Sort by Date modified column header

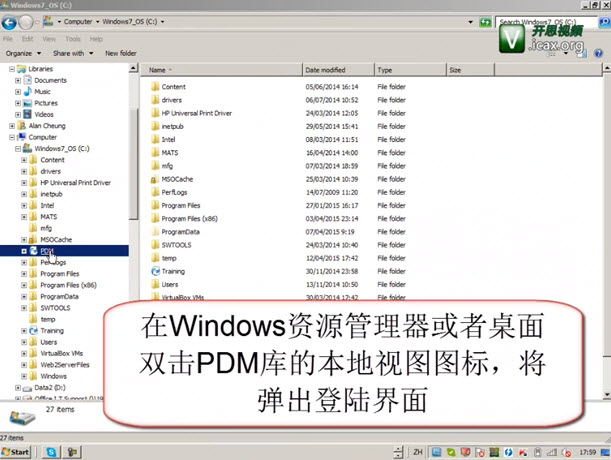point(338,70)
